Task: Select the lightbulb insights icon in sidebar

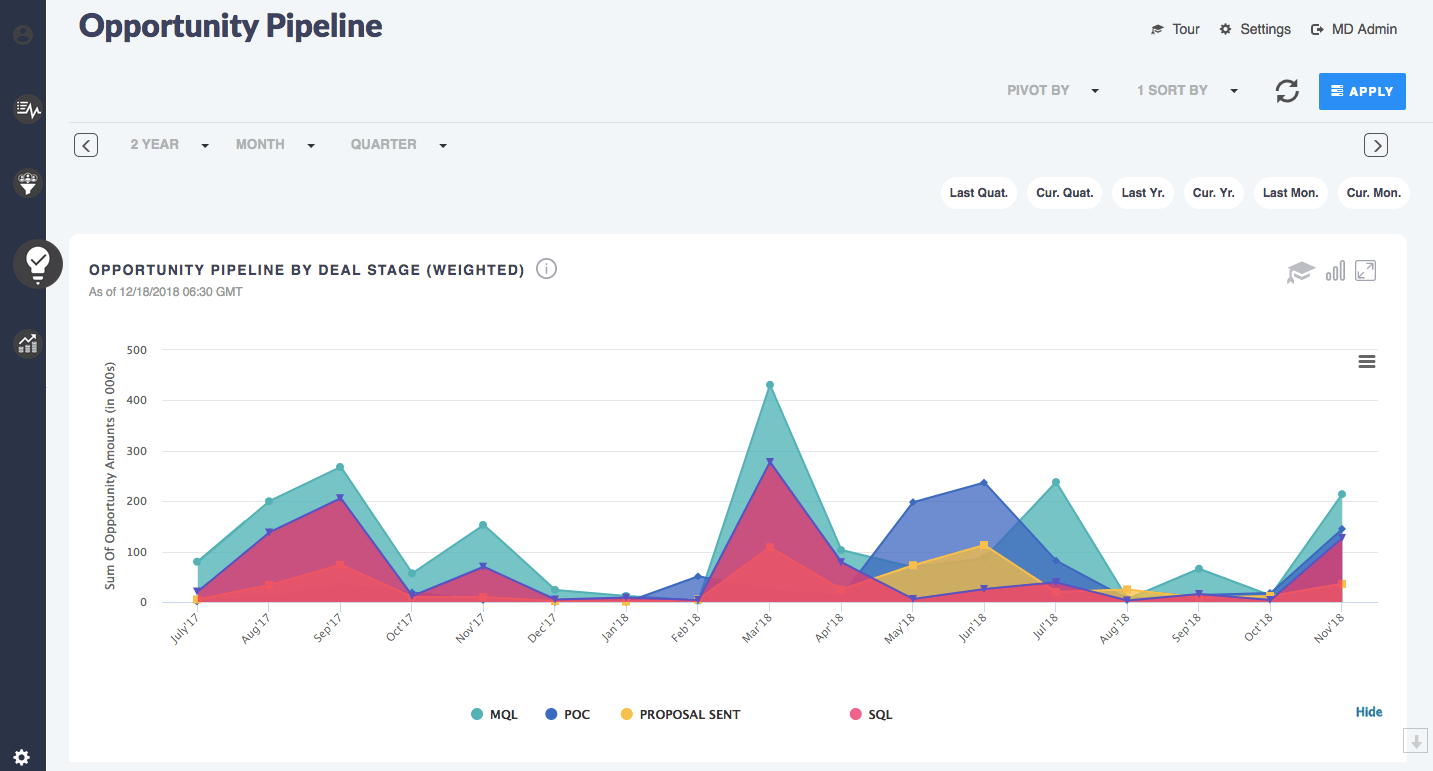Action: [x=37, y=264]
